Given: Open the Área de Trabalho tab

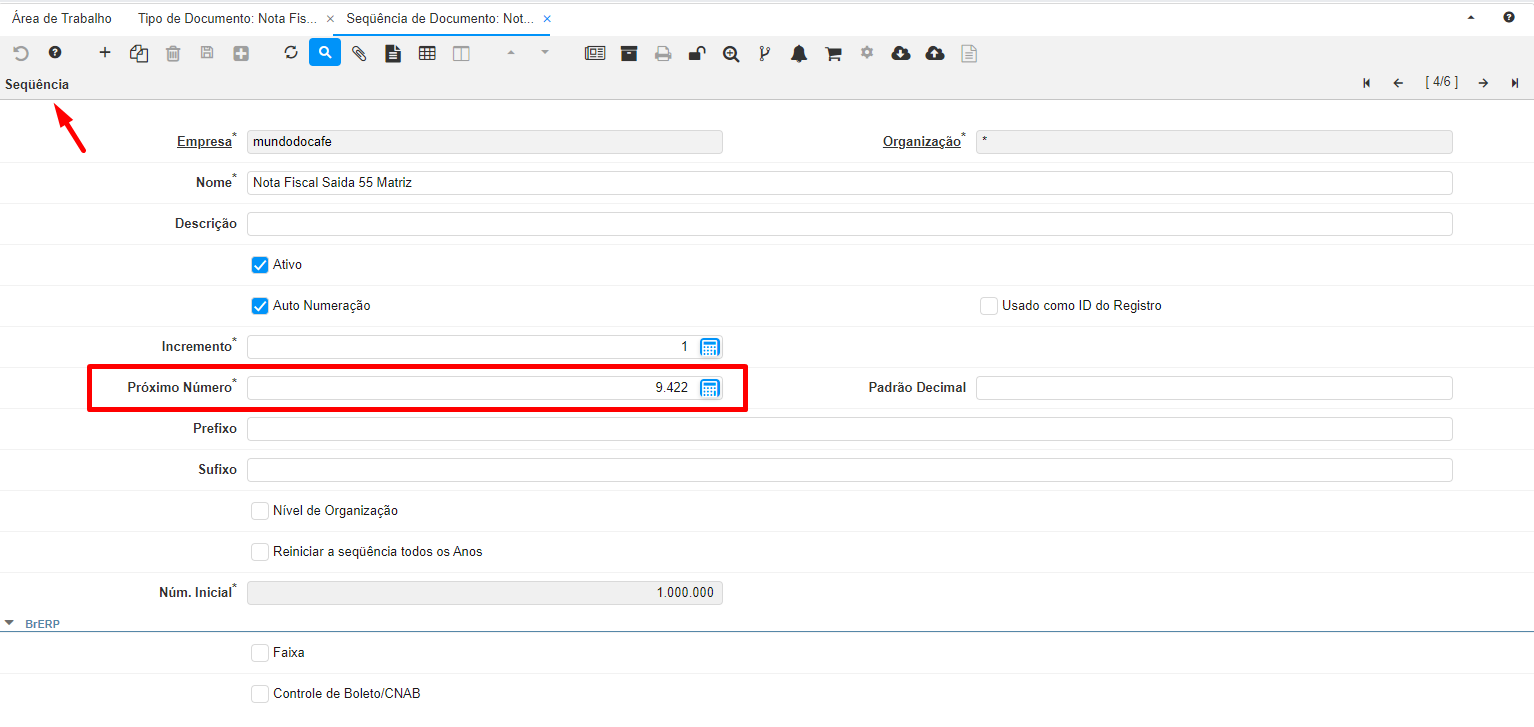Looking at the screenshot, I should pos(62,19).
